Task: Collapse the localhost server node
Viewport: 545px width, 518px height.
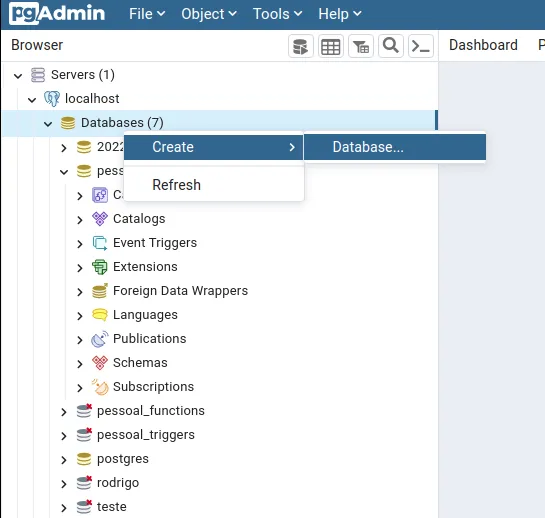Action: pos(32,100)
